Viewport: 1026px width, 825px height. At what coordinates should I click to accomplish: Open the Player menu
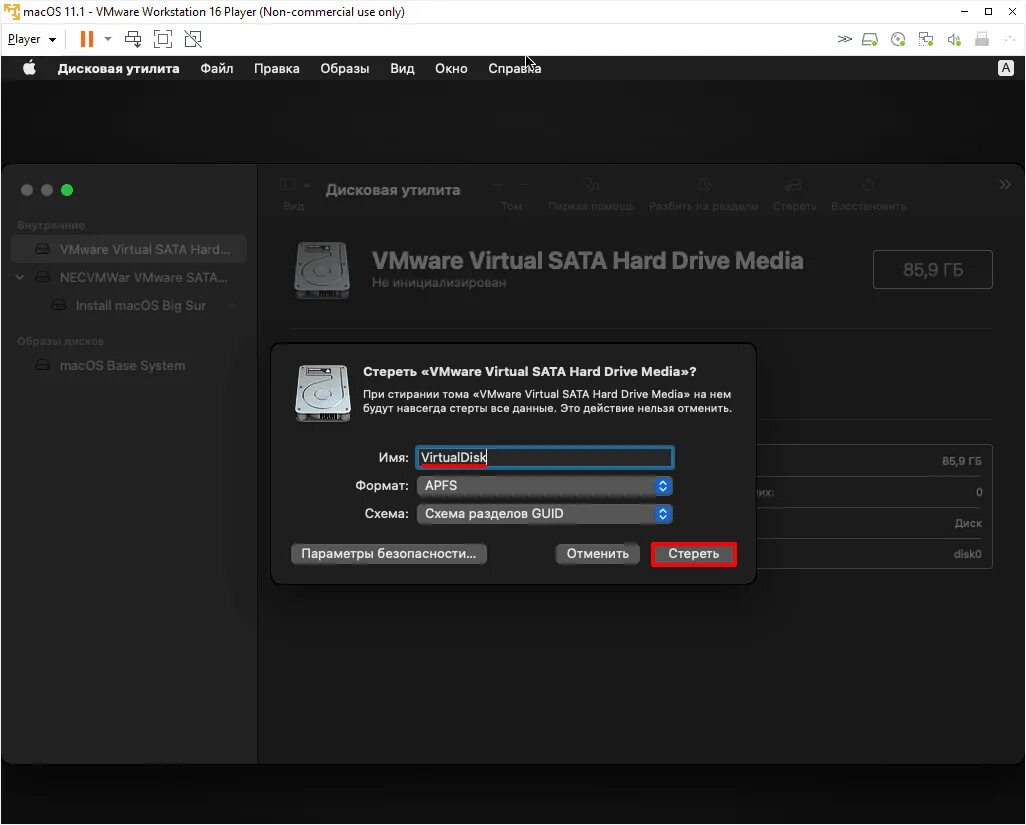31,39
